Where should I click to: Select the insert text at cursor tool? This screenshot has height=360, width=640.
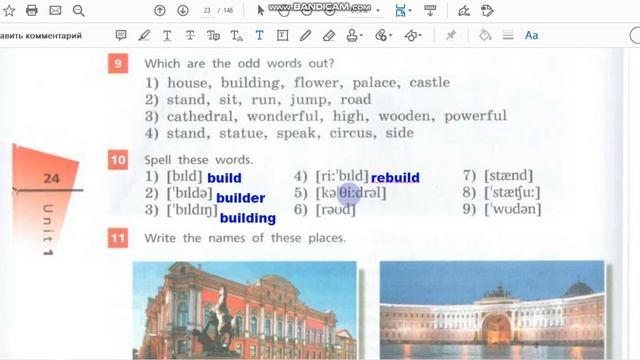(236, 36)
